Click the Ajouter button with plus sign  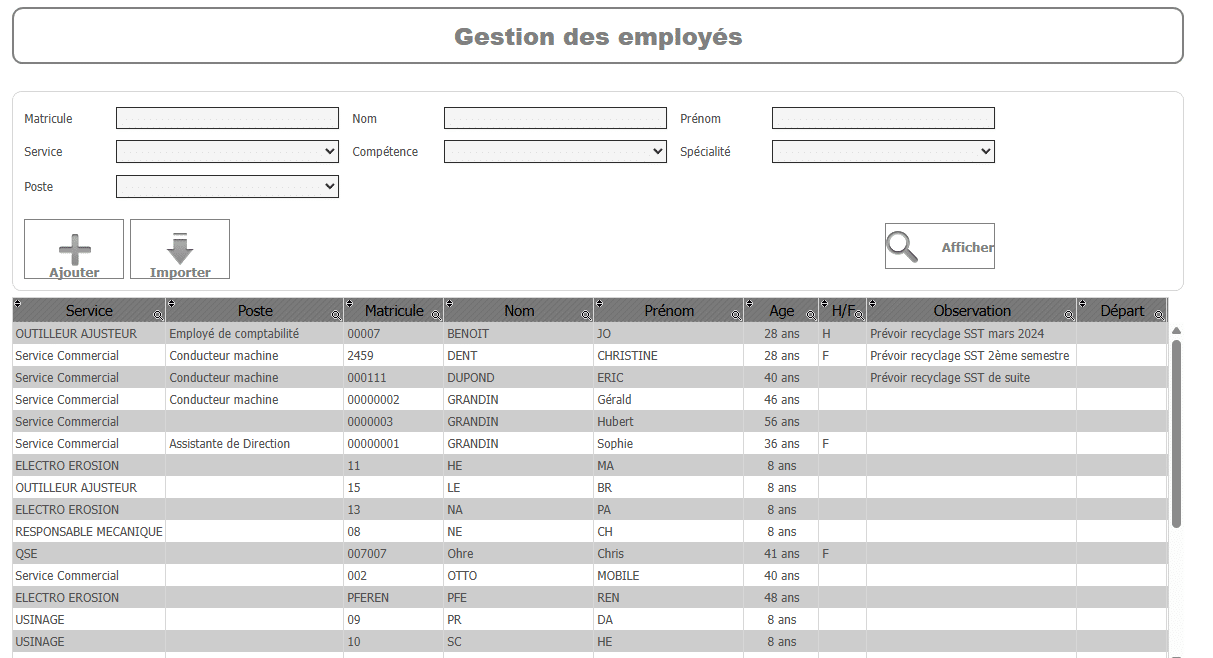74,249
